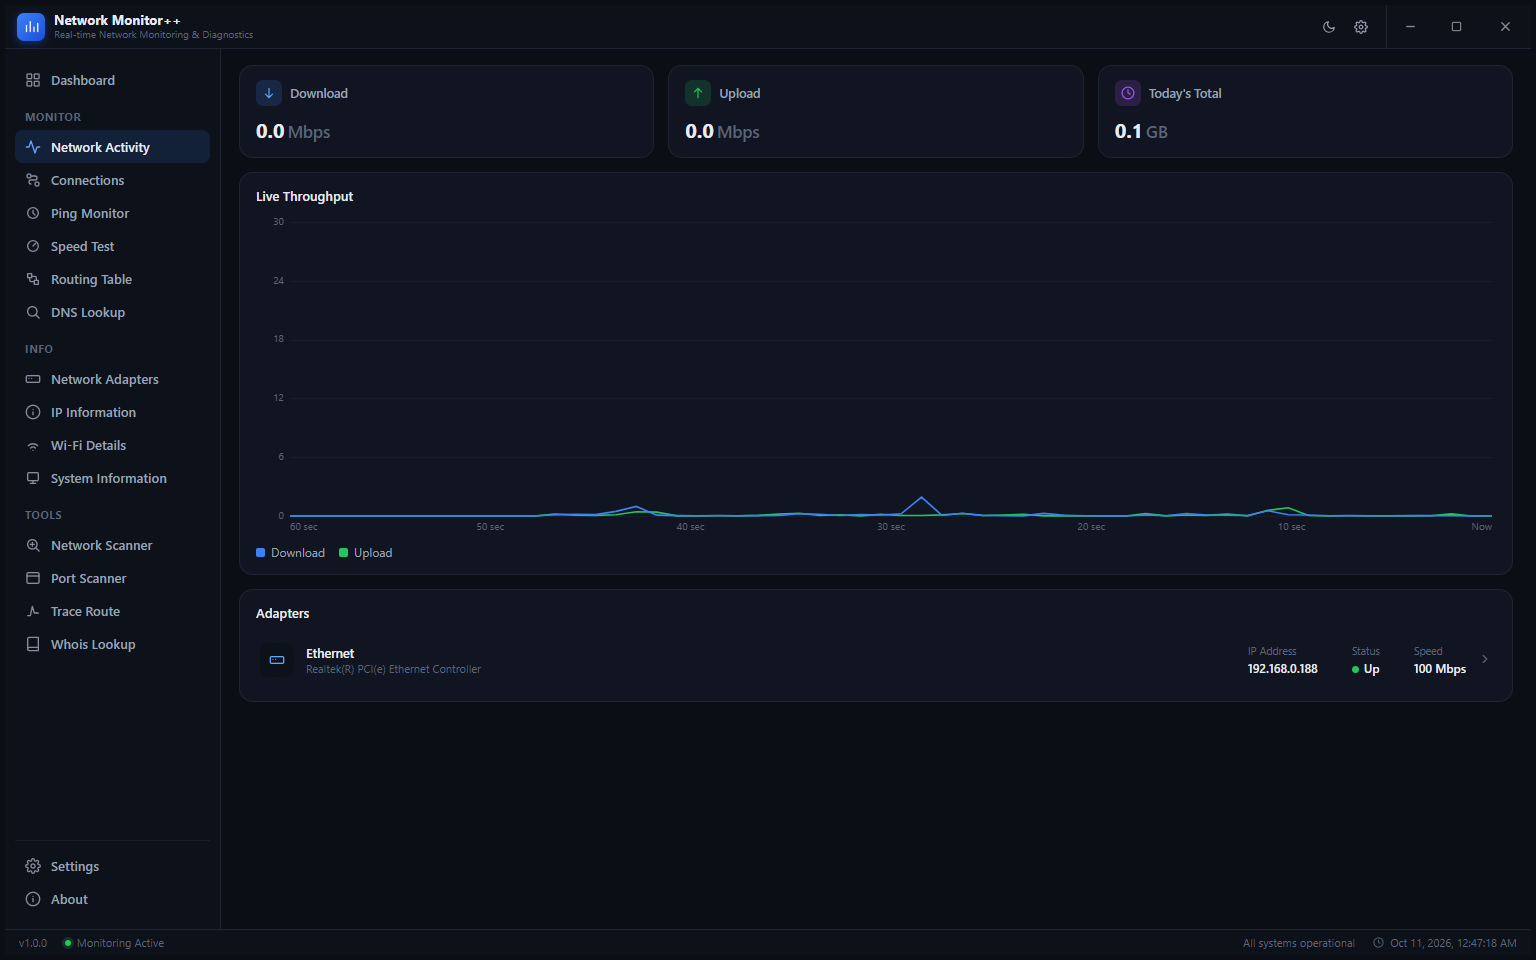1536x960 pixels.
Task: Open the Dashboard page
Action: pos(112,80)
